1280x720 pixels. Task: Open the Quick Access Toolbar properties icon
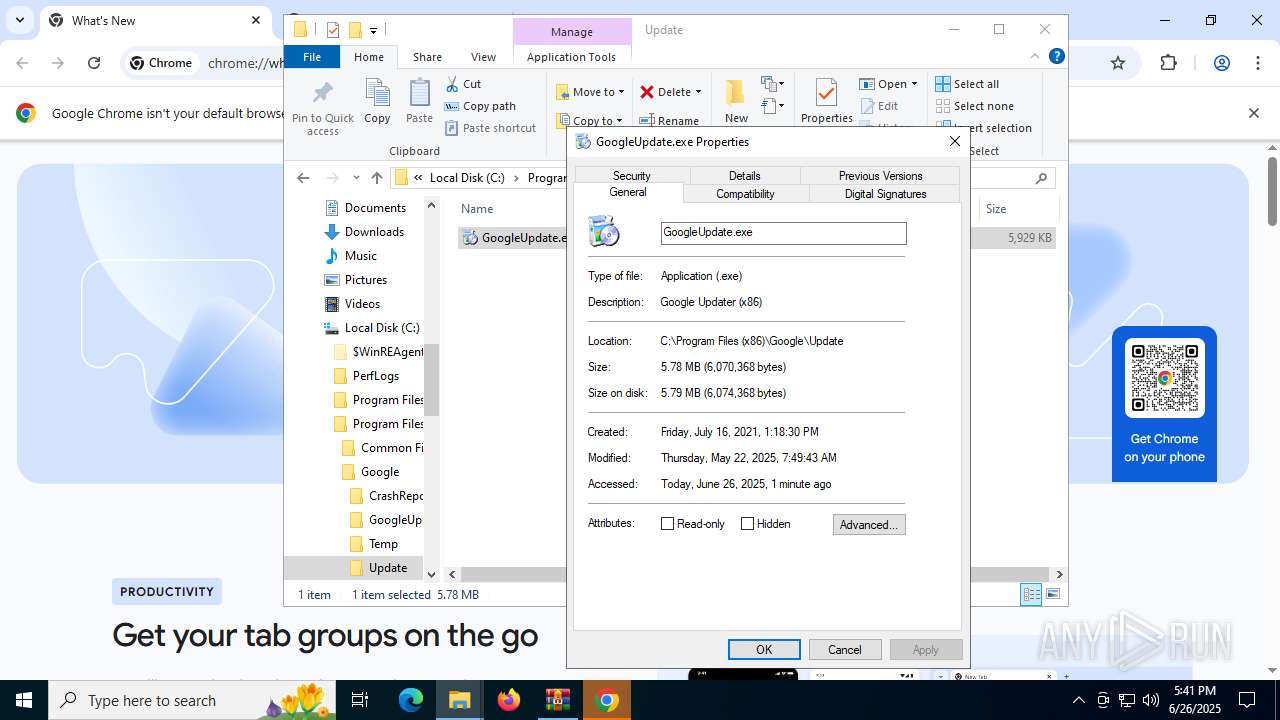[333, 30]
